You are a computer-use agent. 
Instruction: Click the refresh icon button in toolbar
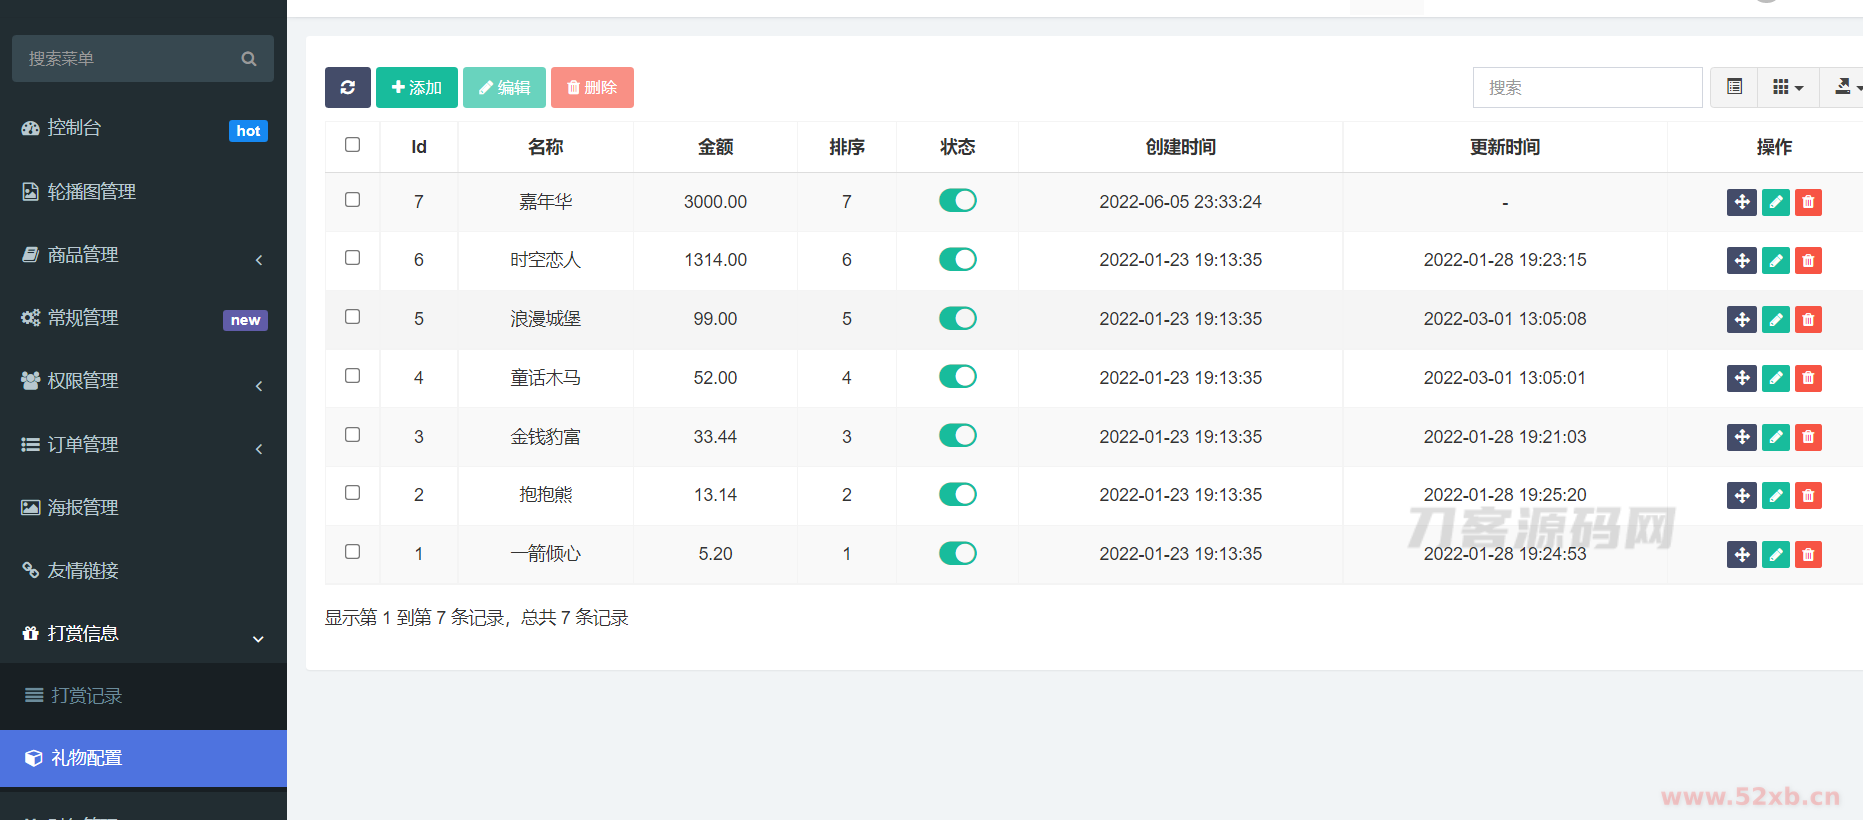point(347,88)
